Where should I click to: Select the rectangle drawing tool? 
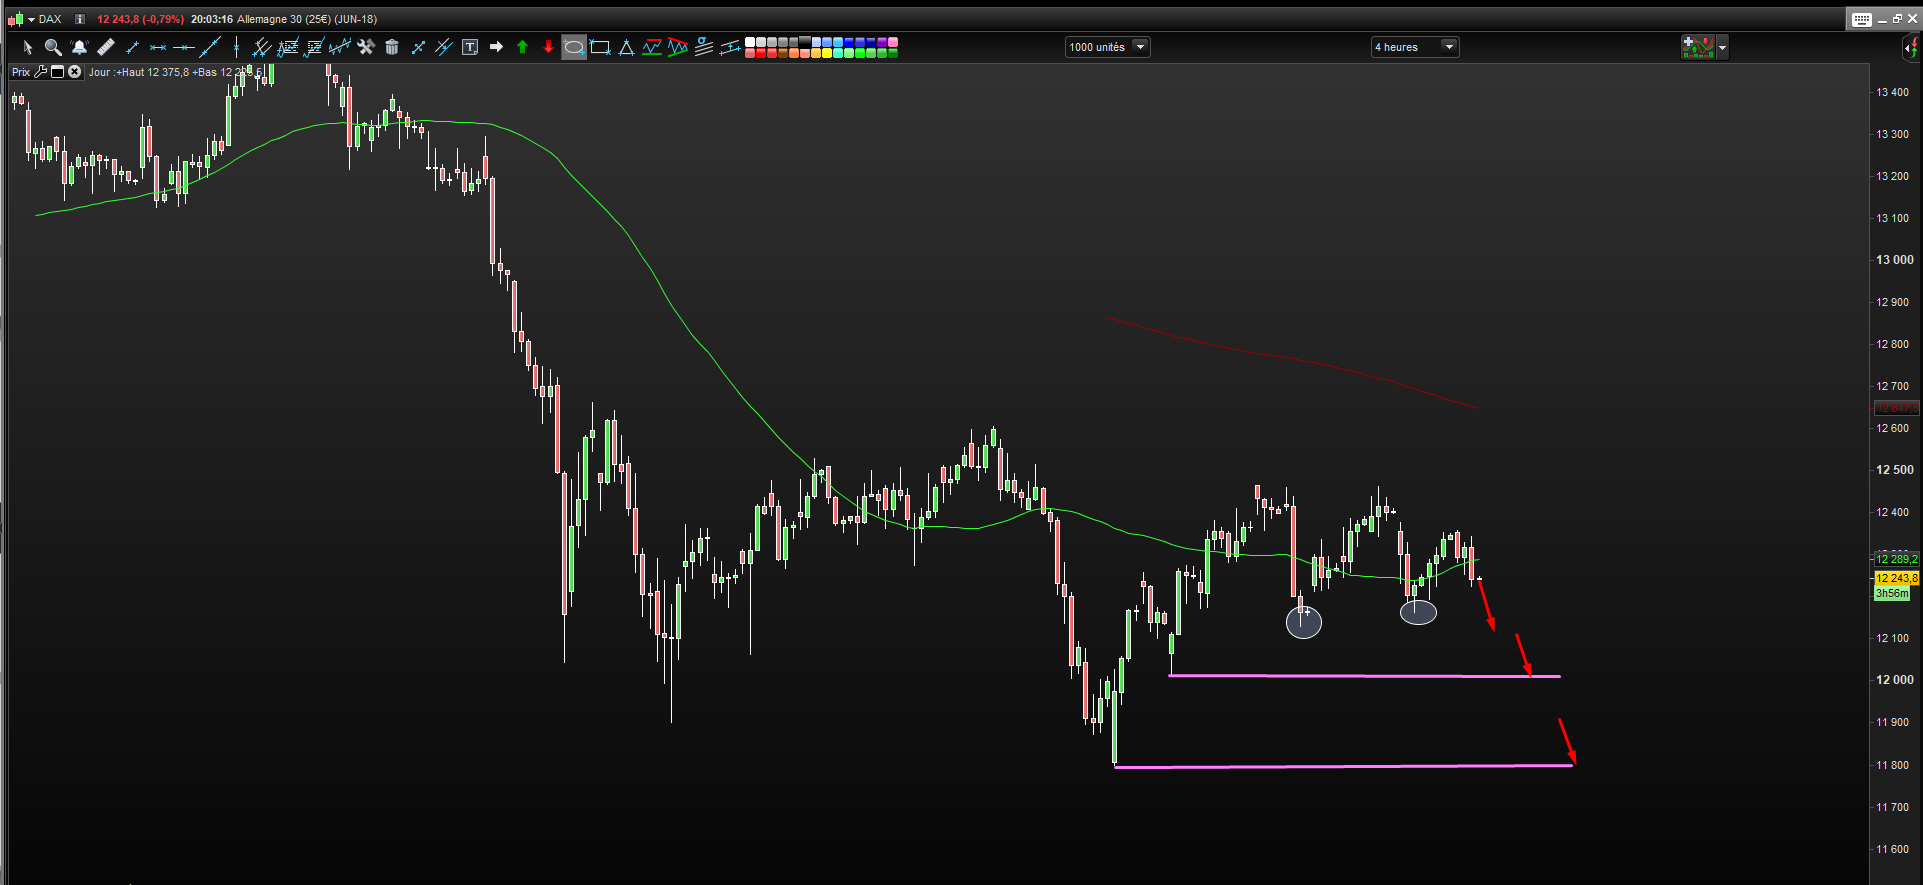pyautogui.click(x=600, y=47)
